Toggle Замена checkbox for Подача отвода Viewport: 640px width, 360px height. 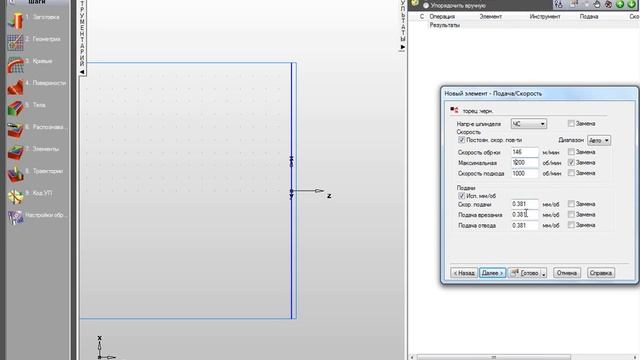[x=571, y=225]
